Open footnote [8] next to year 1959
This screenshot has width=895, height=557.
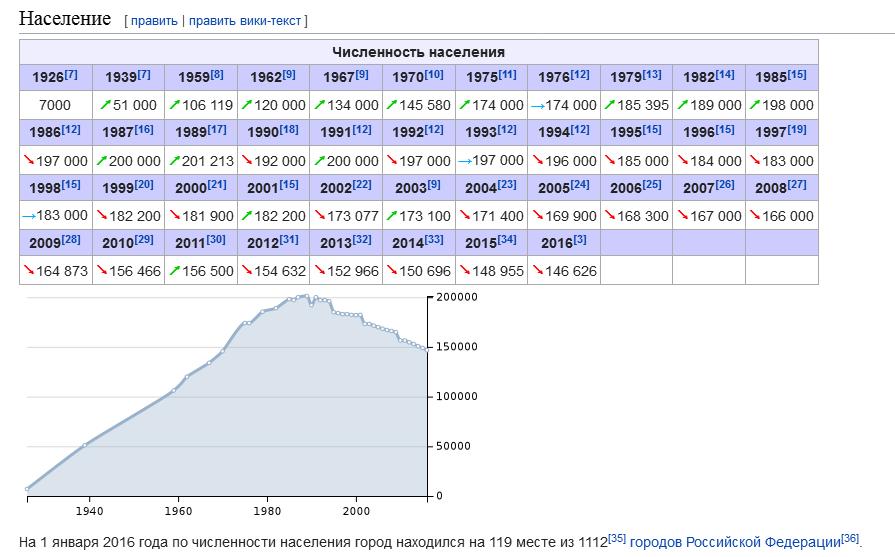[217, 74]
